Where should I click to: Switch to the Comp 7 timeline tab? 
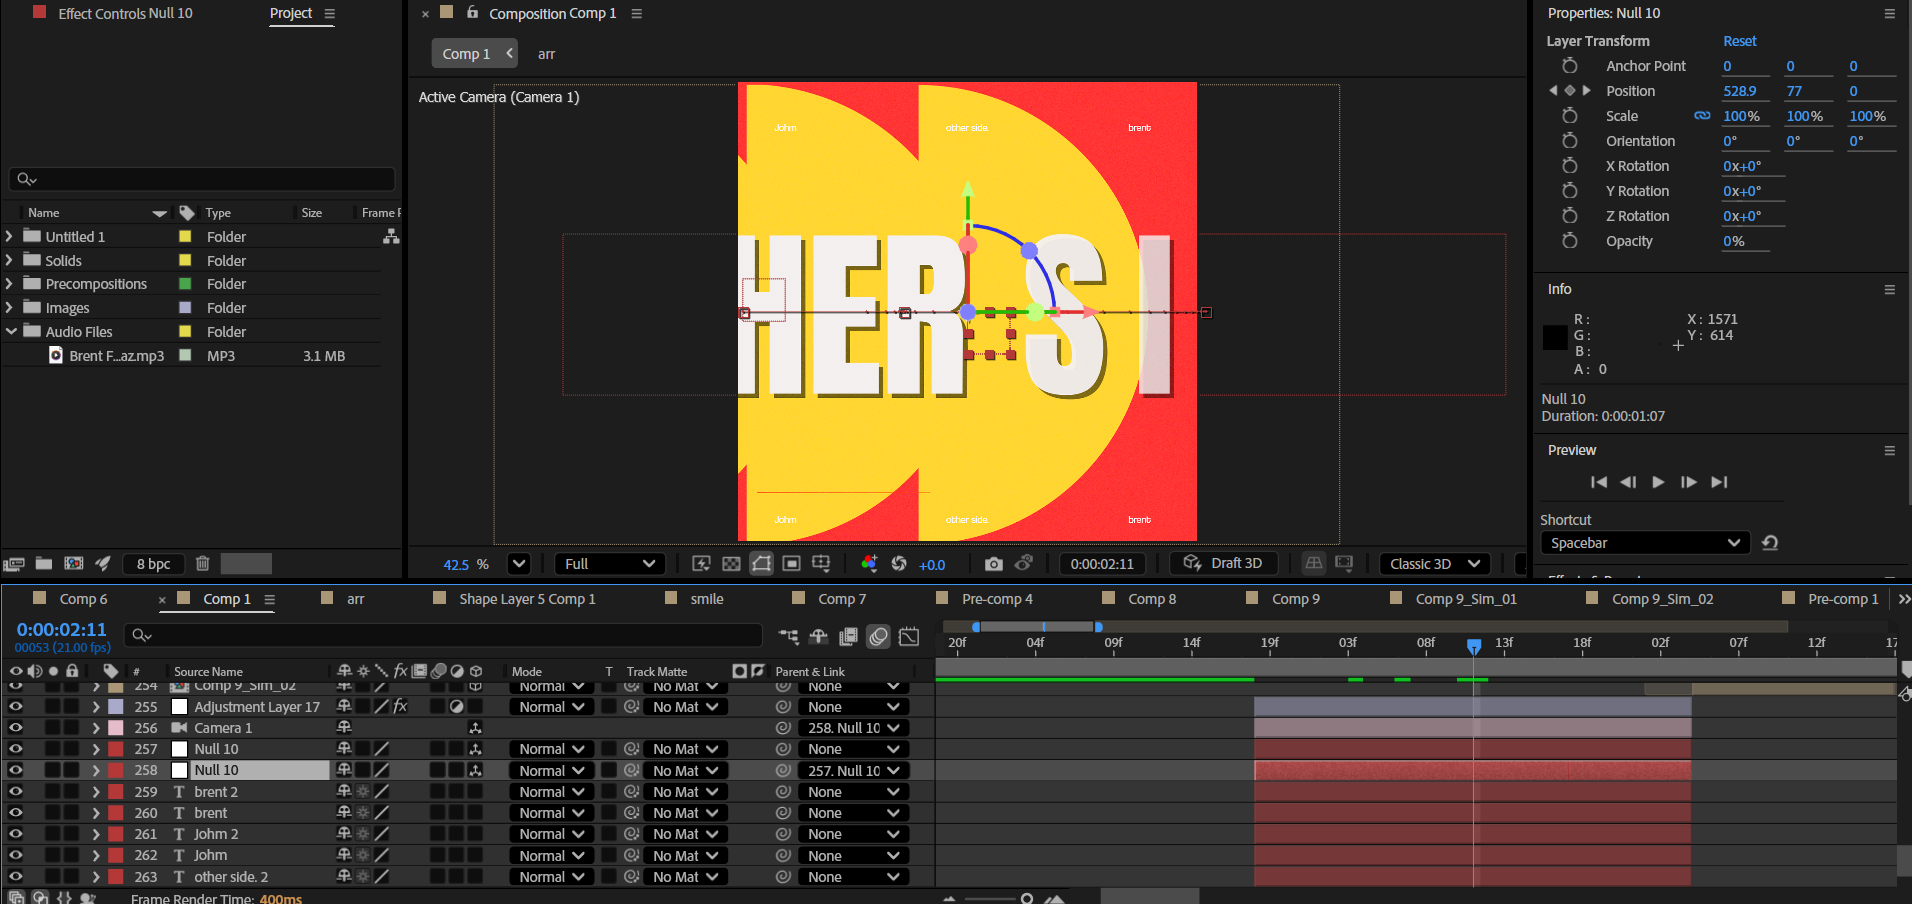[x=841, y=599]
